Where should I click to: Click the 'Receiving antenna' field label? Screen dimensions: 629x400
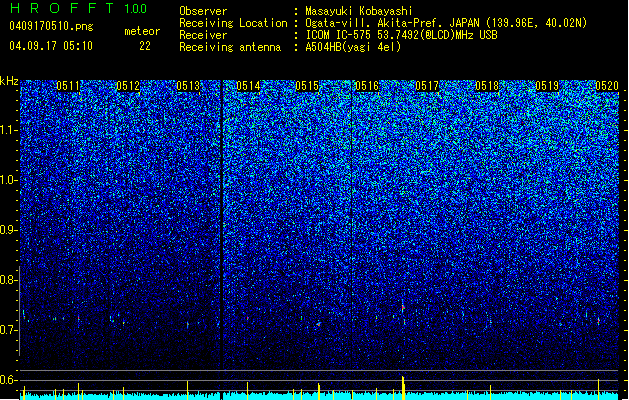[230, 47]
